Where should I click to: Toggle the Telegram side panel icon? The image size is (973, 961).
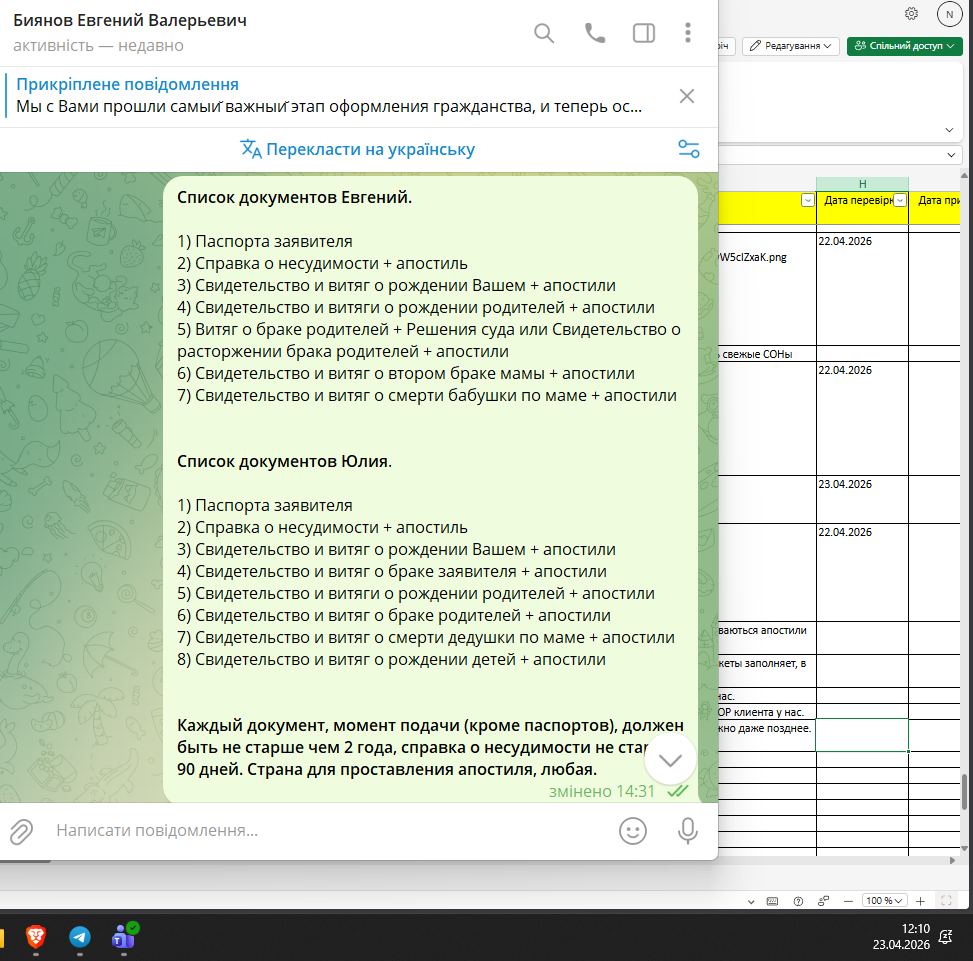(x=643, y=33)
